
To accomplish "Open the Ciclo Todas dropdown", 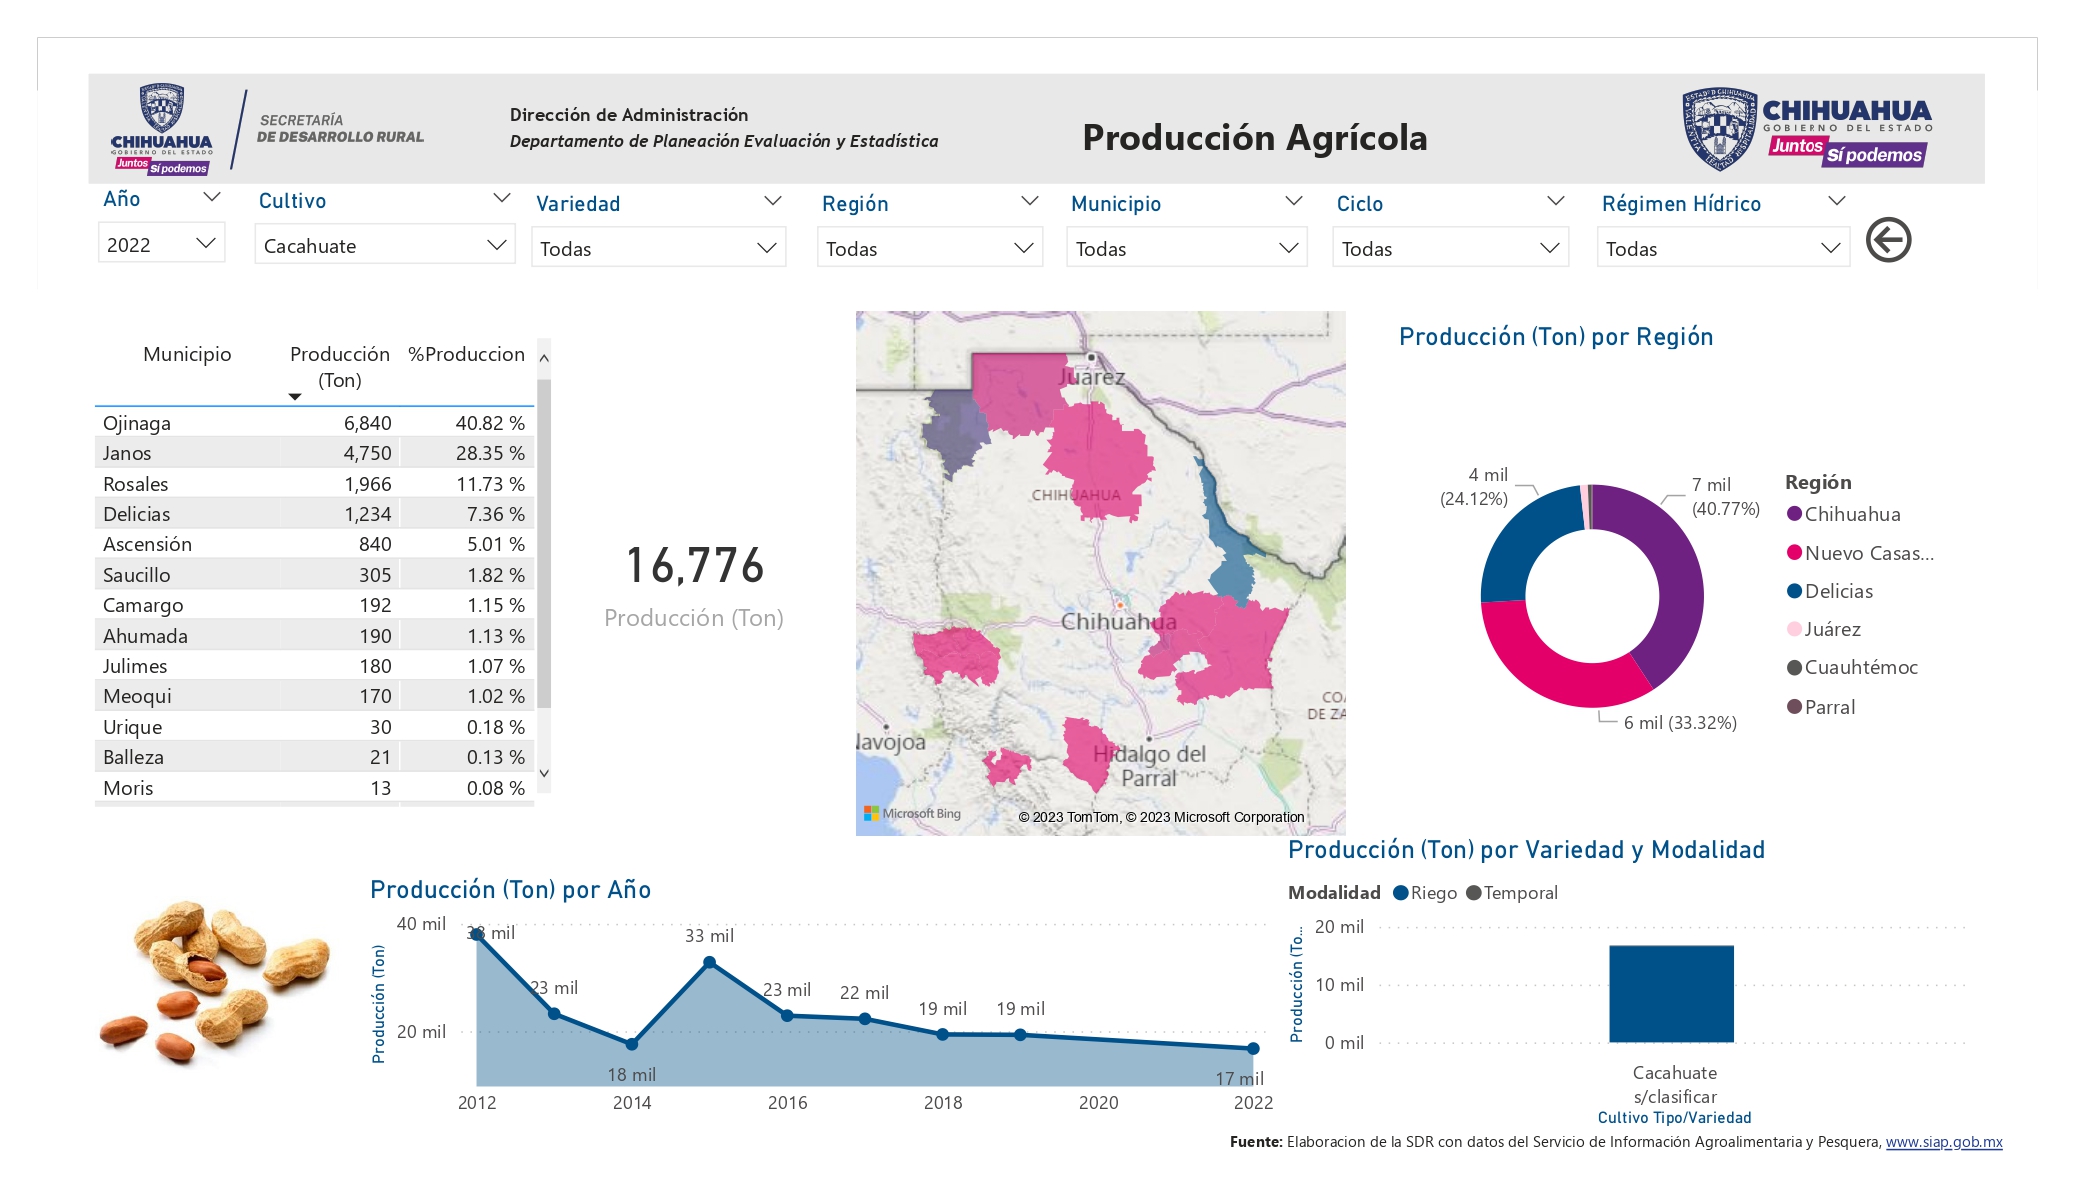I will pyautogui.click(x=1450, y=248).
